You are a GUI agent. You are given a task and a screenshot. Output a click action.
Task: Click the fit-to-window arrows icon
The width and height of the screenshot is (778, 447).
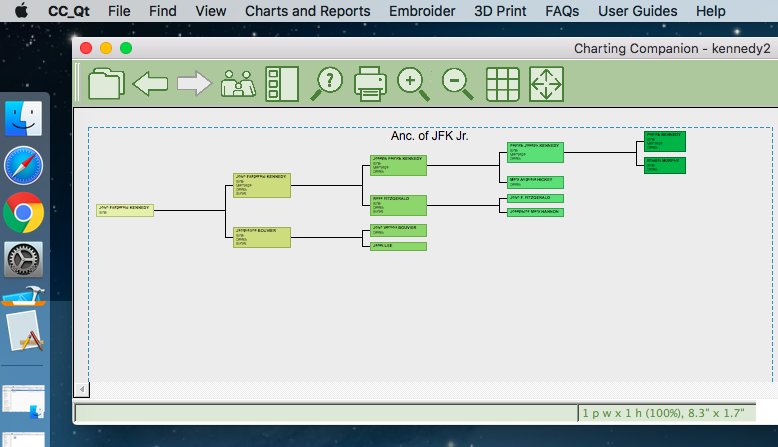(x=546, y=83)
